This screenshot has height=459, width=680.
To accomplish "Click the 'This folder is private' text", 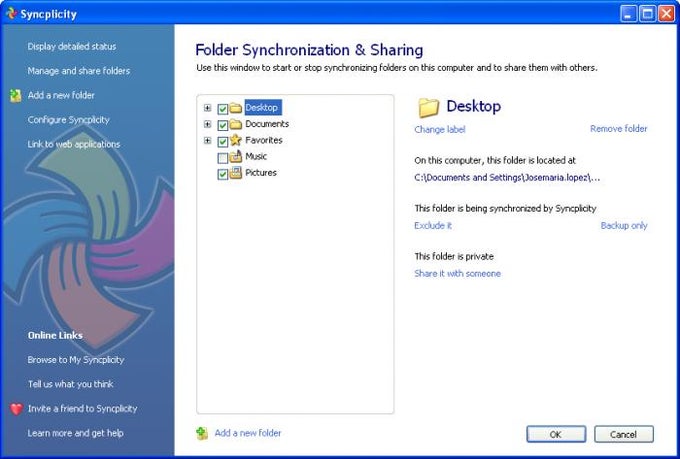I will (x=454, y=256).
